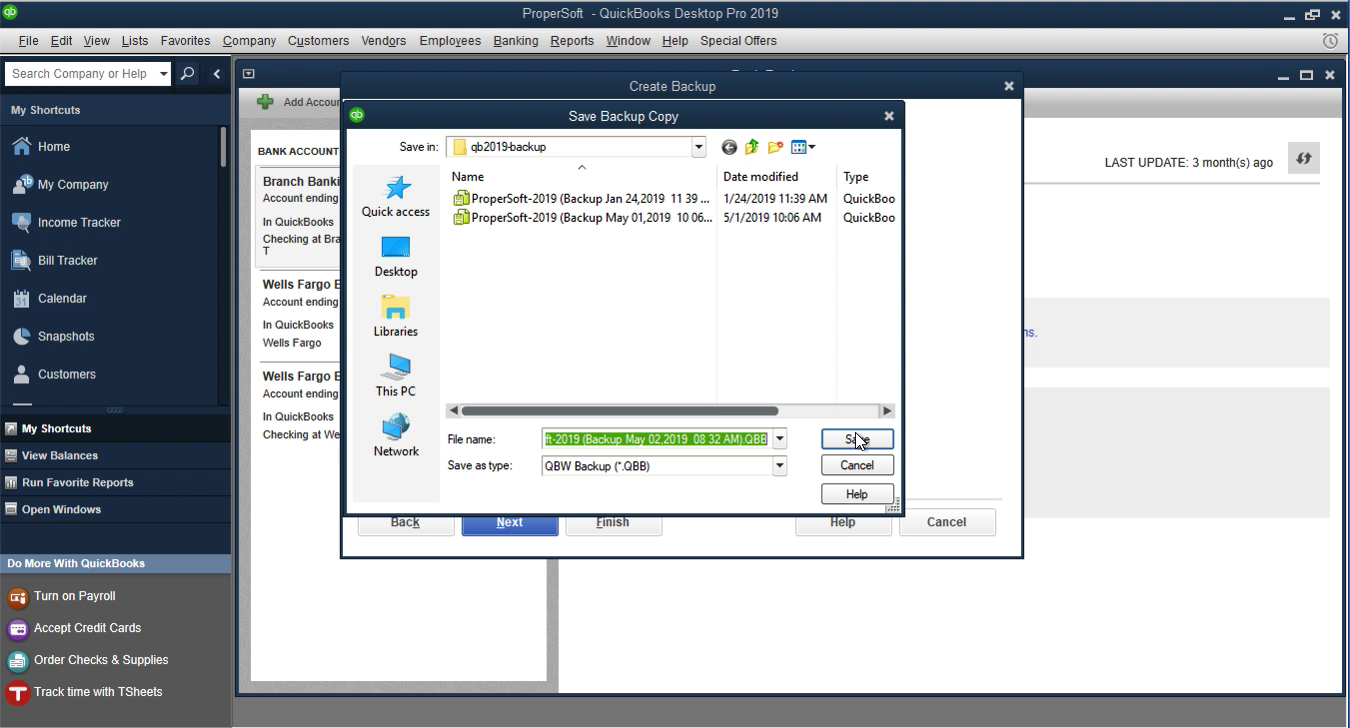
Task: Click the refresh accounts icon
Action: [1304, 158]
